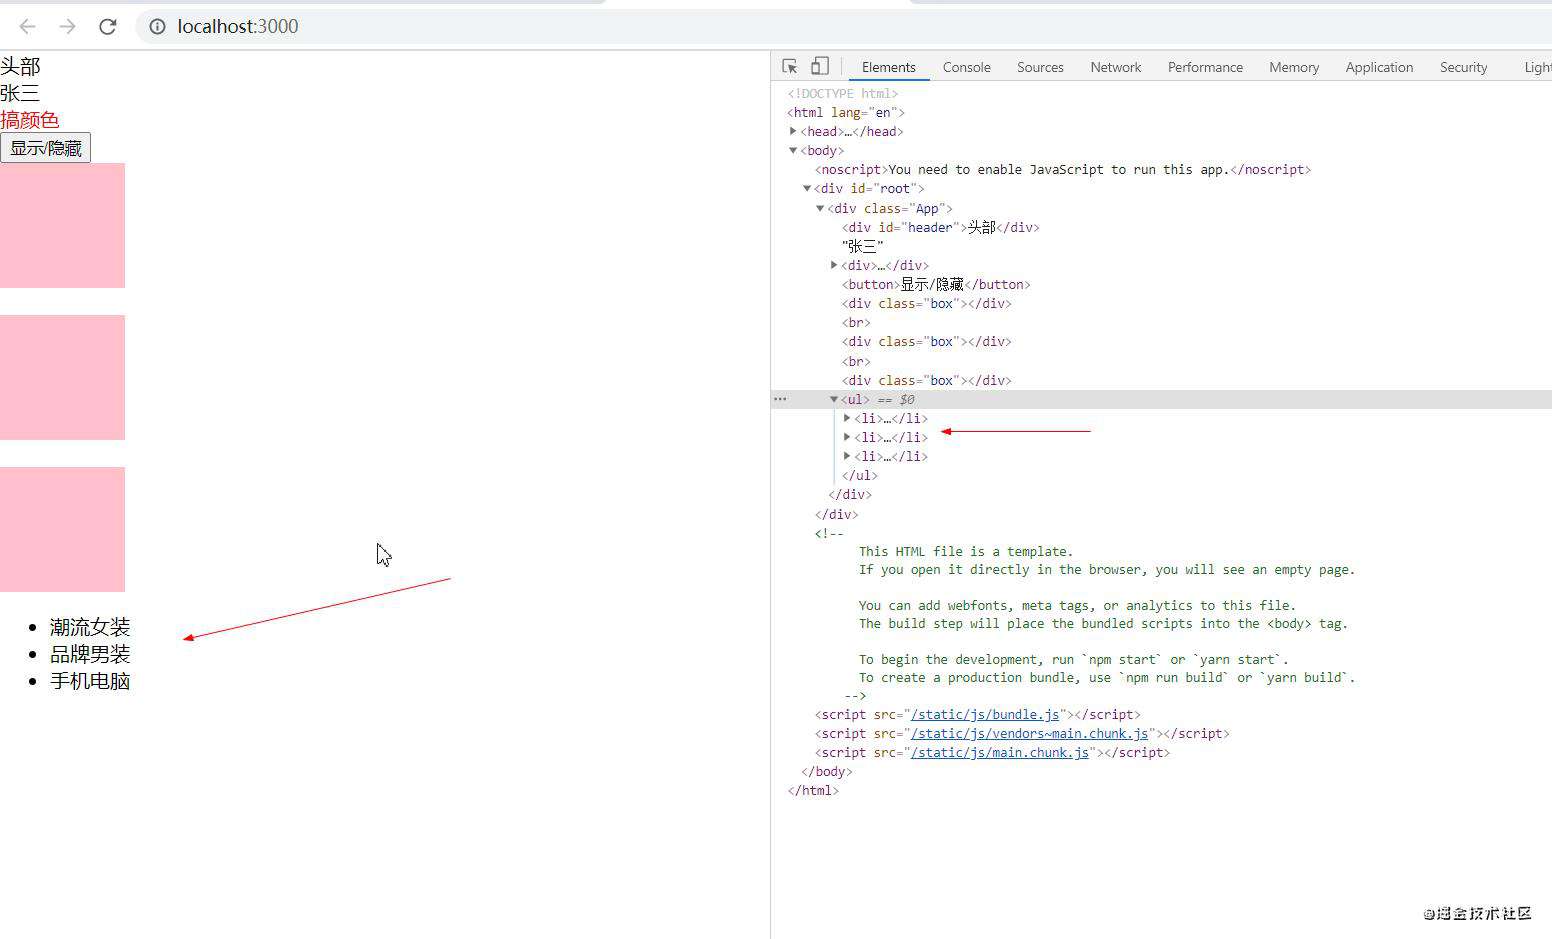The image size is (1552, 939).
Task: Switch to the Elements tab
Action: pos(888,67)
